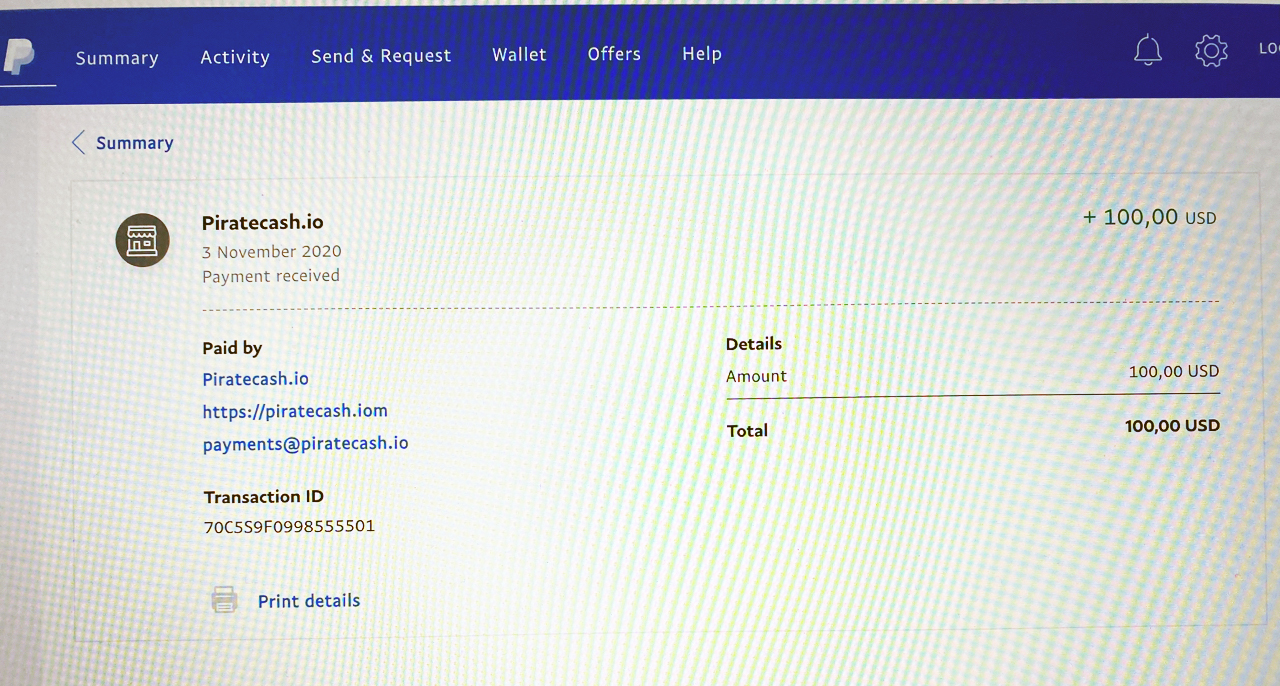The height and width of the screenshot is (686, 1280).
Task: Select the Summary navigation item
Action: [117, 57]
